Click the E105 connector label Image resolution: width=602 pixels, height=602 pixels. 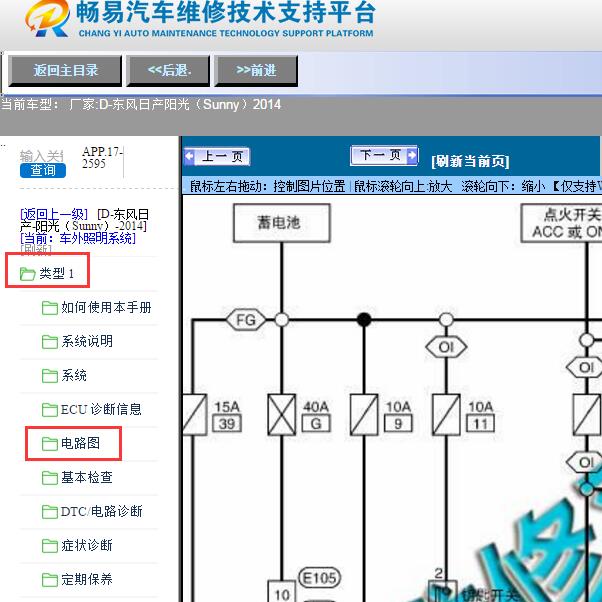point(319,577)
